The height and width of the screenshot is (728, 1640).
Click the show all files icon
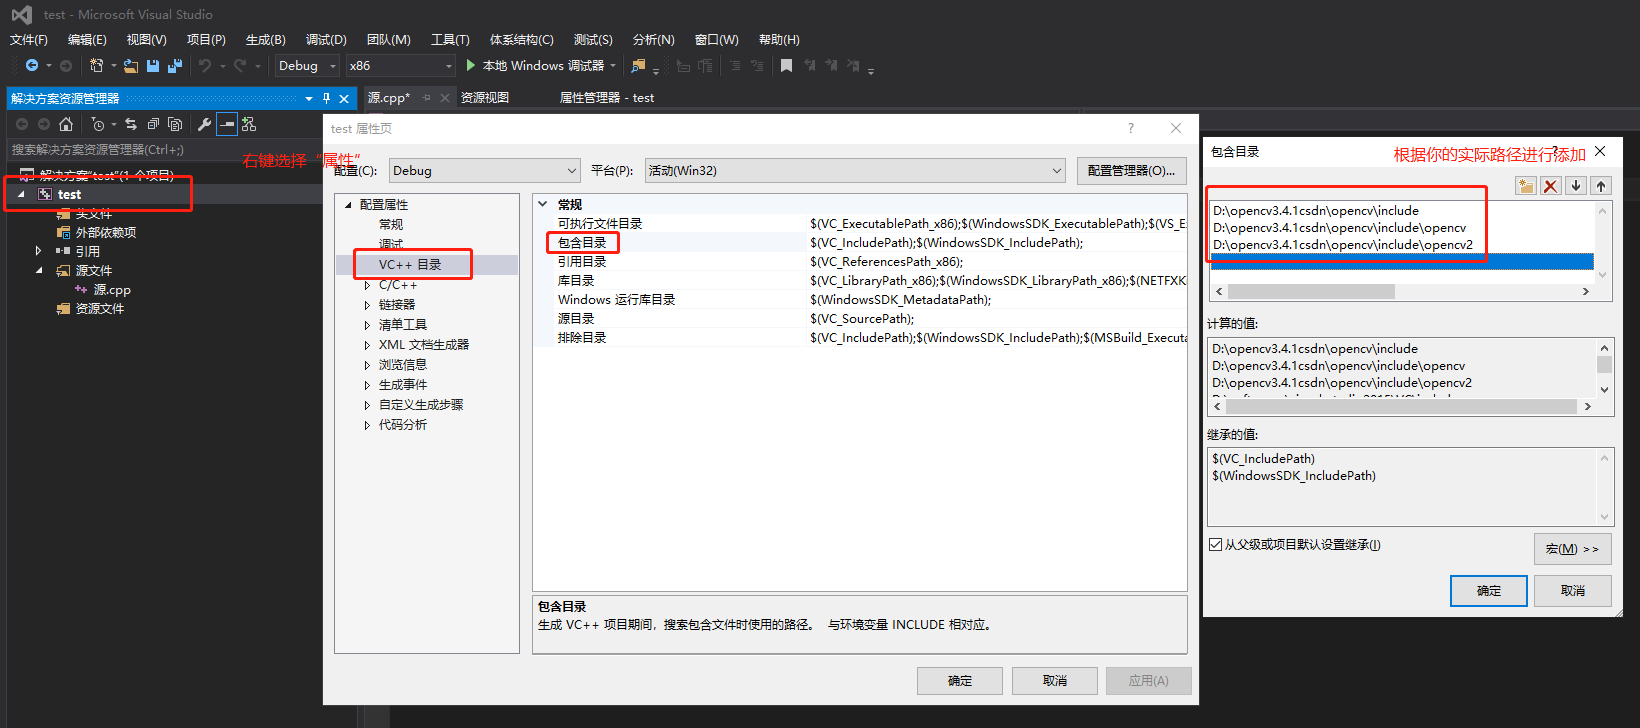[x=175, y=124]
